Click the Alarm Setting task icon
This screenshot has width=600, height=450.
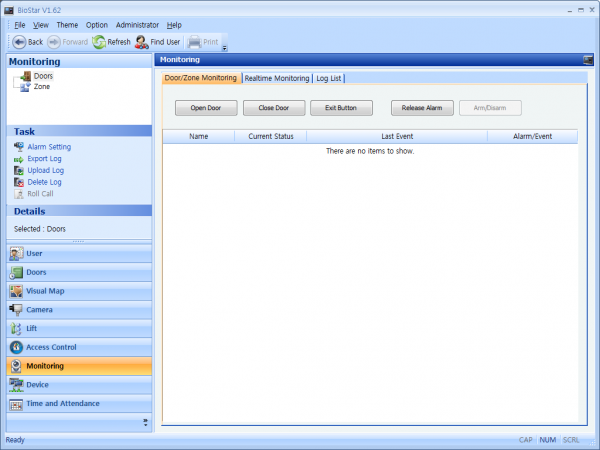point(19,147)
